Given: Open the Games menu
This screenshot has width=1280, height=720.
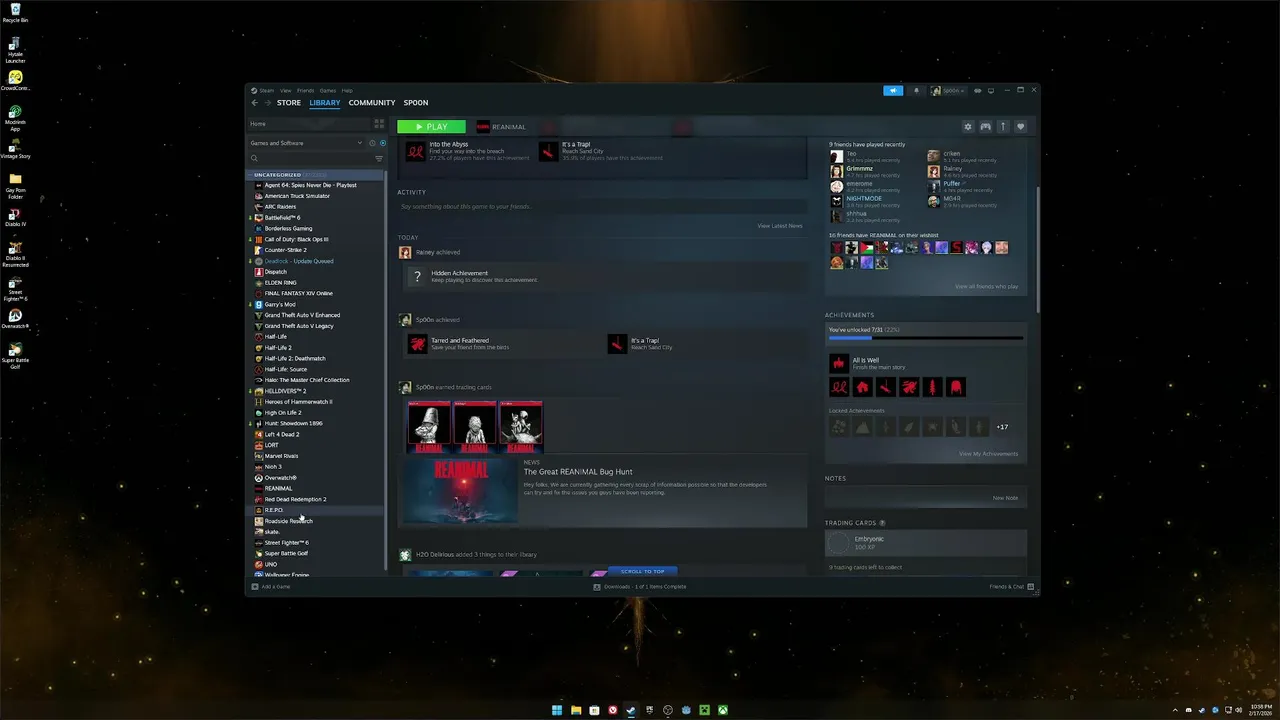Looking at the screenshot, I should [x=328, y=90].
